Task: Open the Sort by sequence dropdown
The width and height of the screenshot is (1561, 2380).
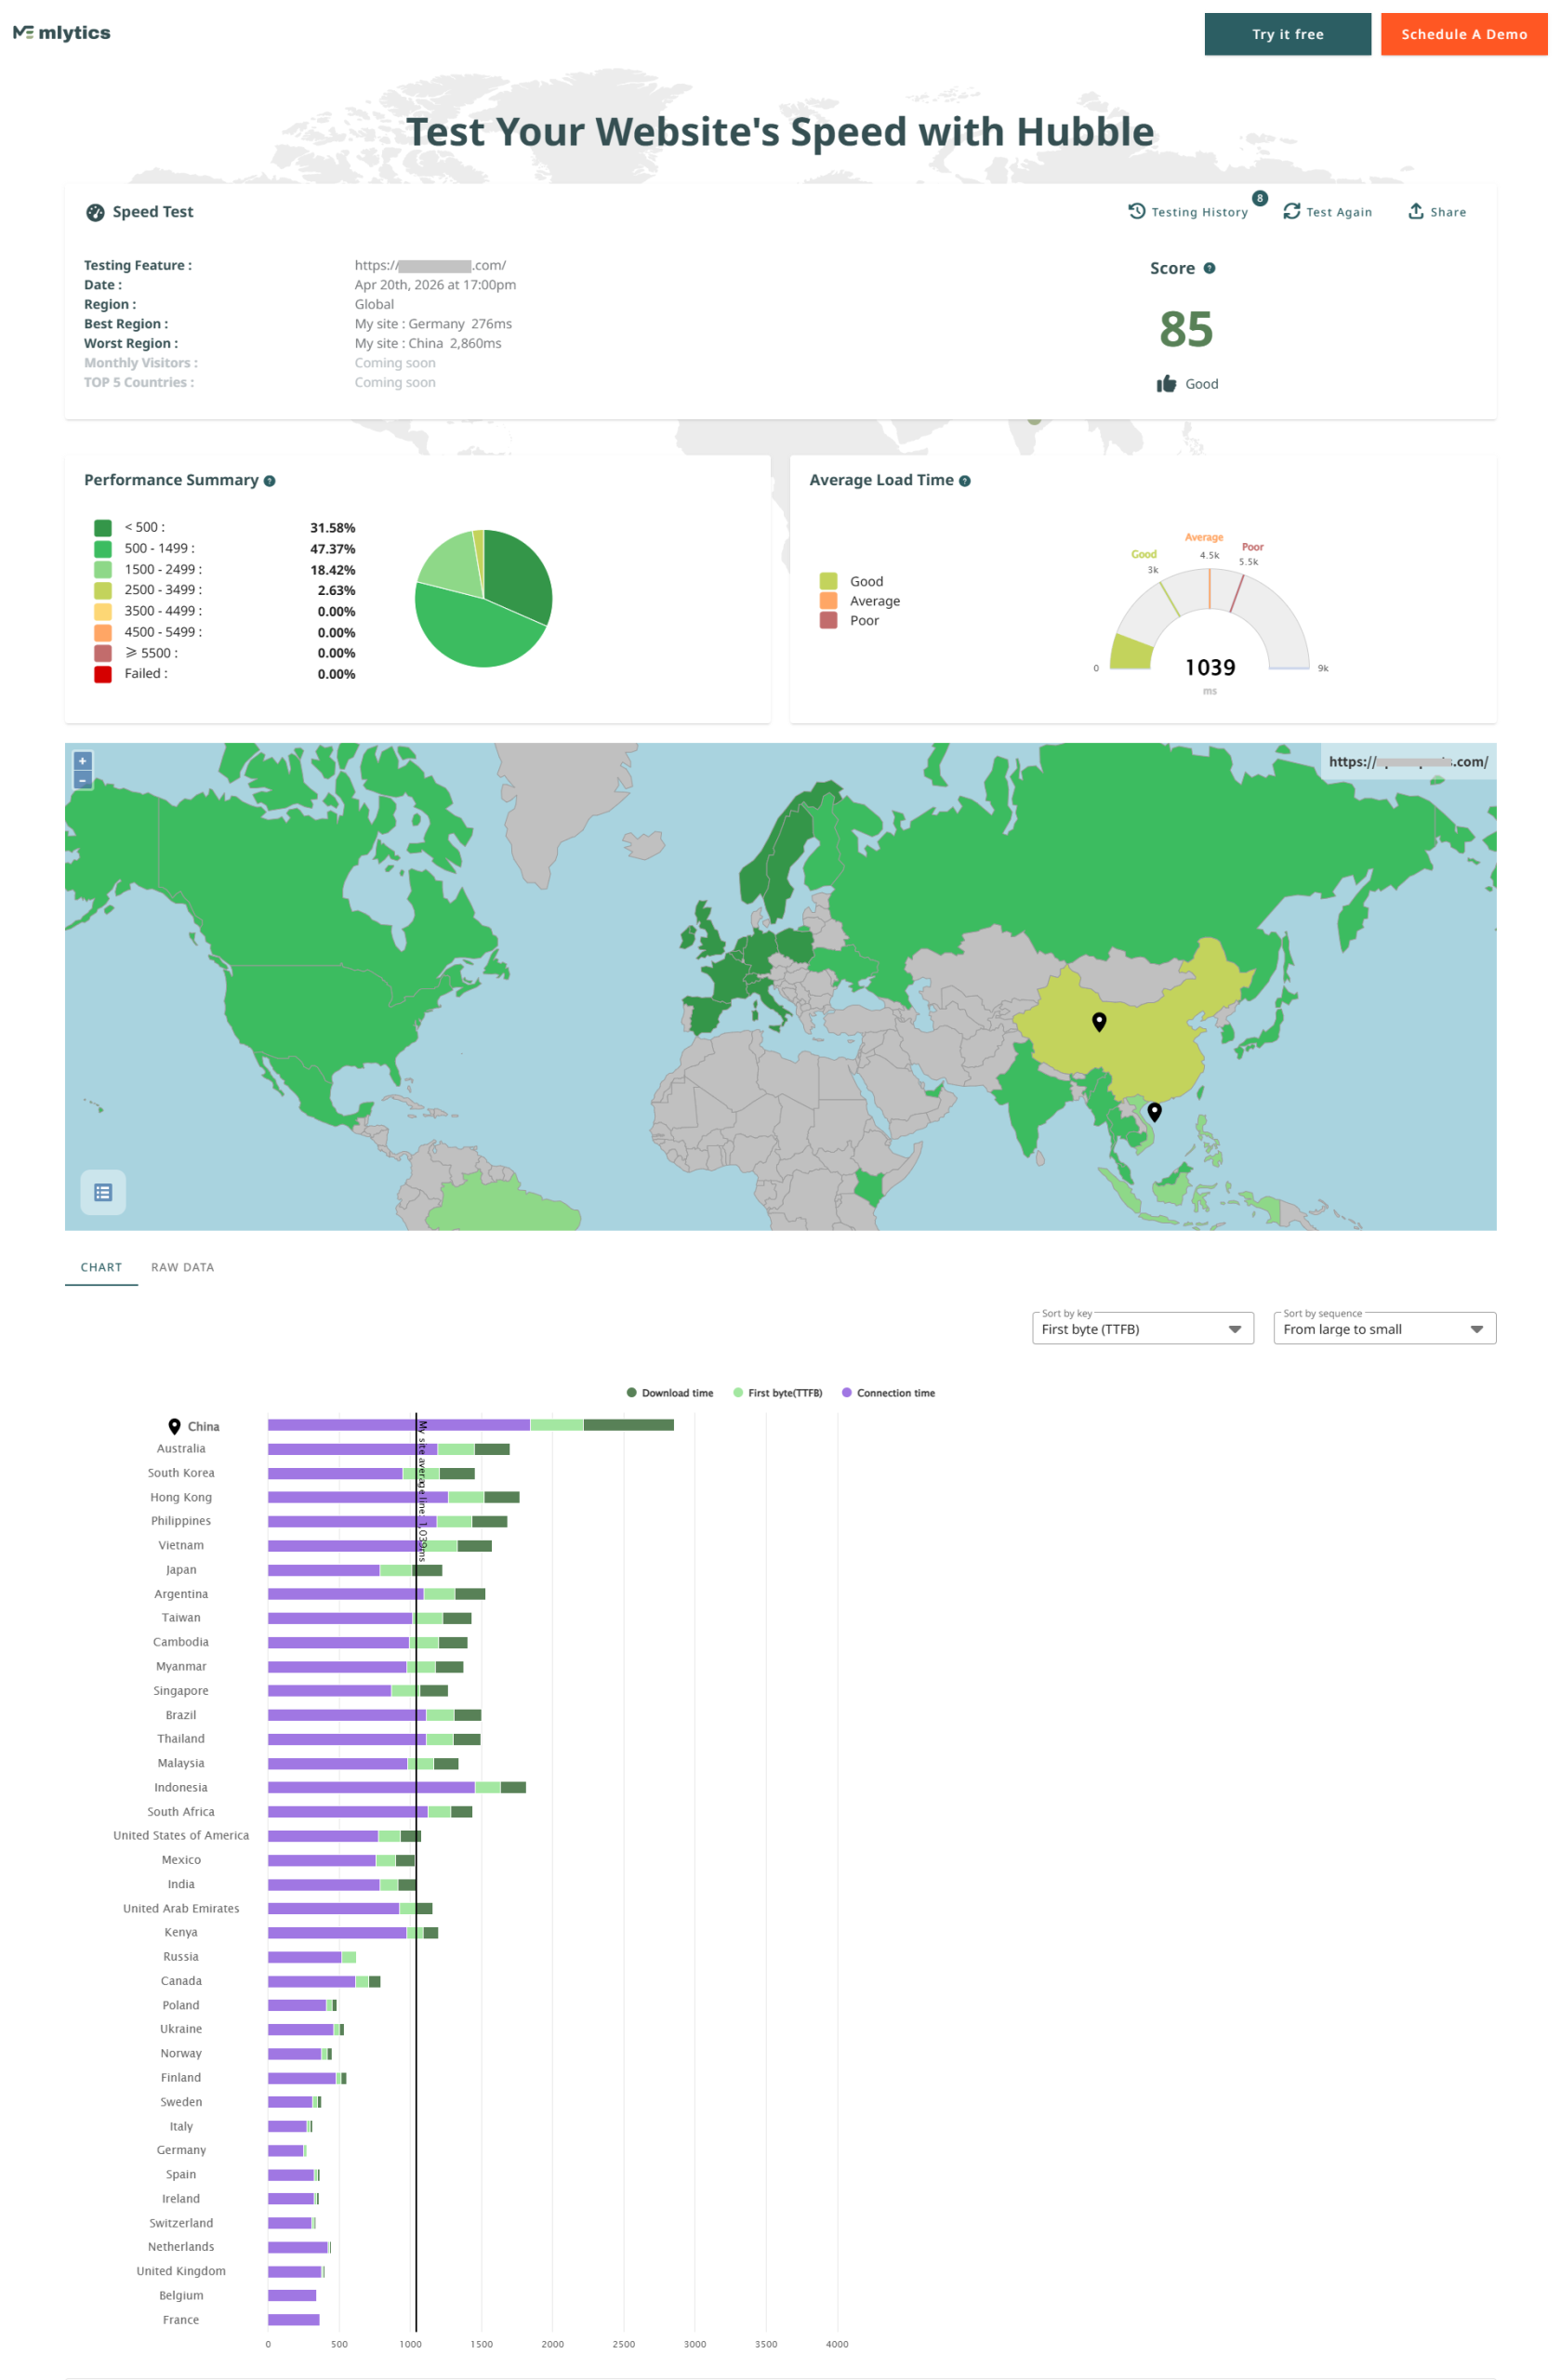Action: [1384, 1329]
